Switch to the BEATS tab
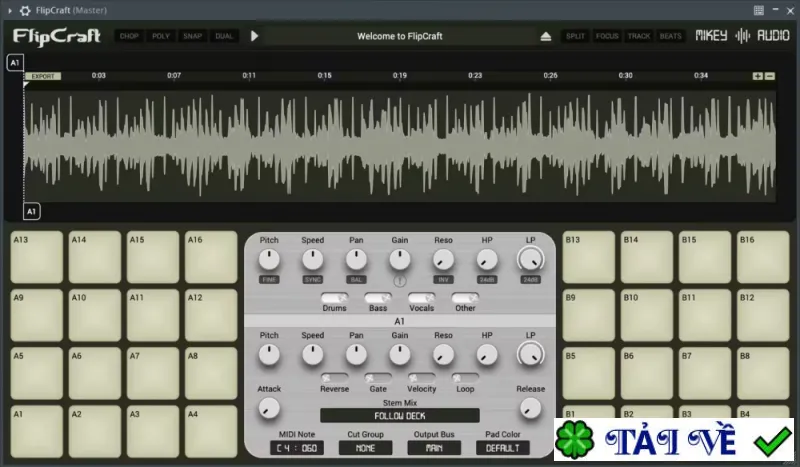 [x=670, y=36]
